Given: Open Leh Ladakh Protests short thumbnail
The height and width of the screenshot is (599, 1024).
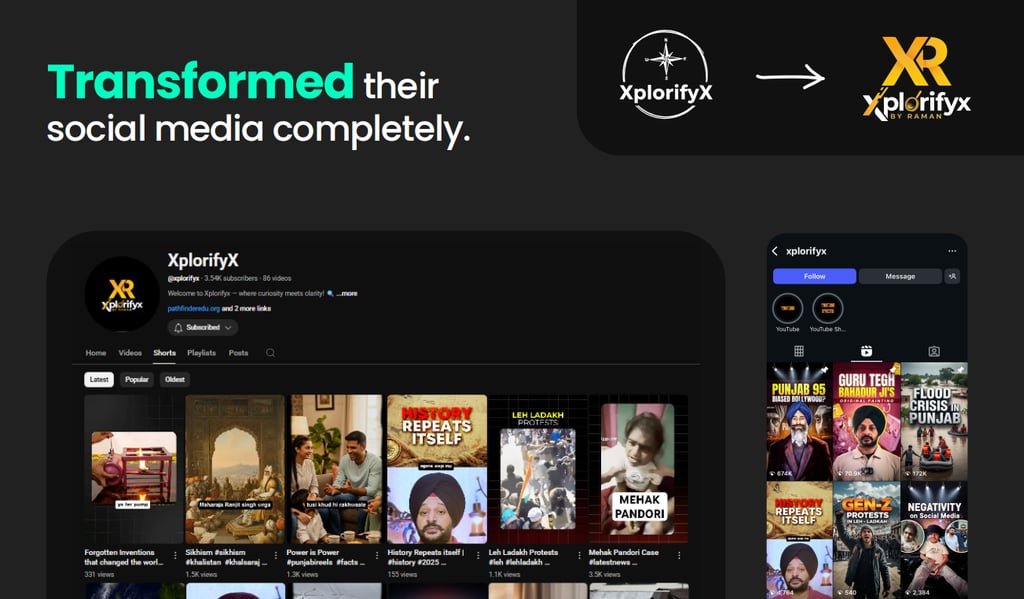Looking at the screenshot, I should 538,469.
